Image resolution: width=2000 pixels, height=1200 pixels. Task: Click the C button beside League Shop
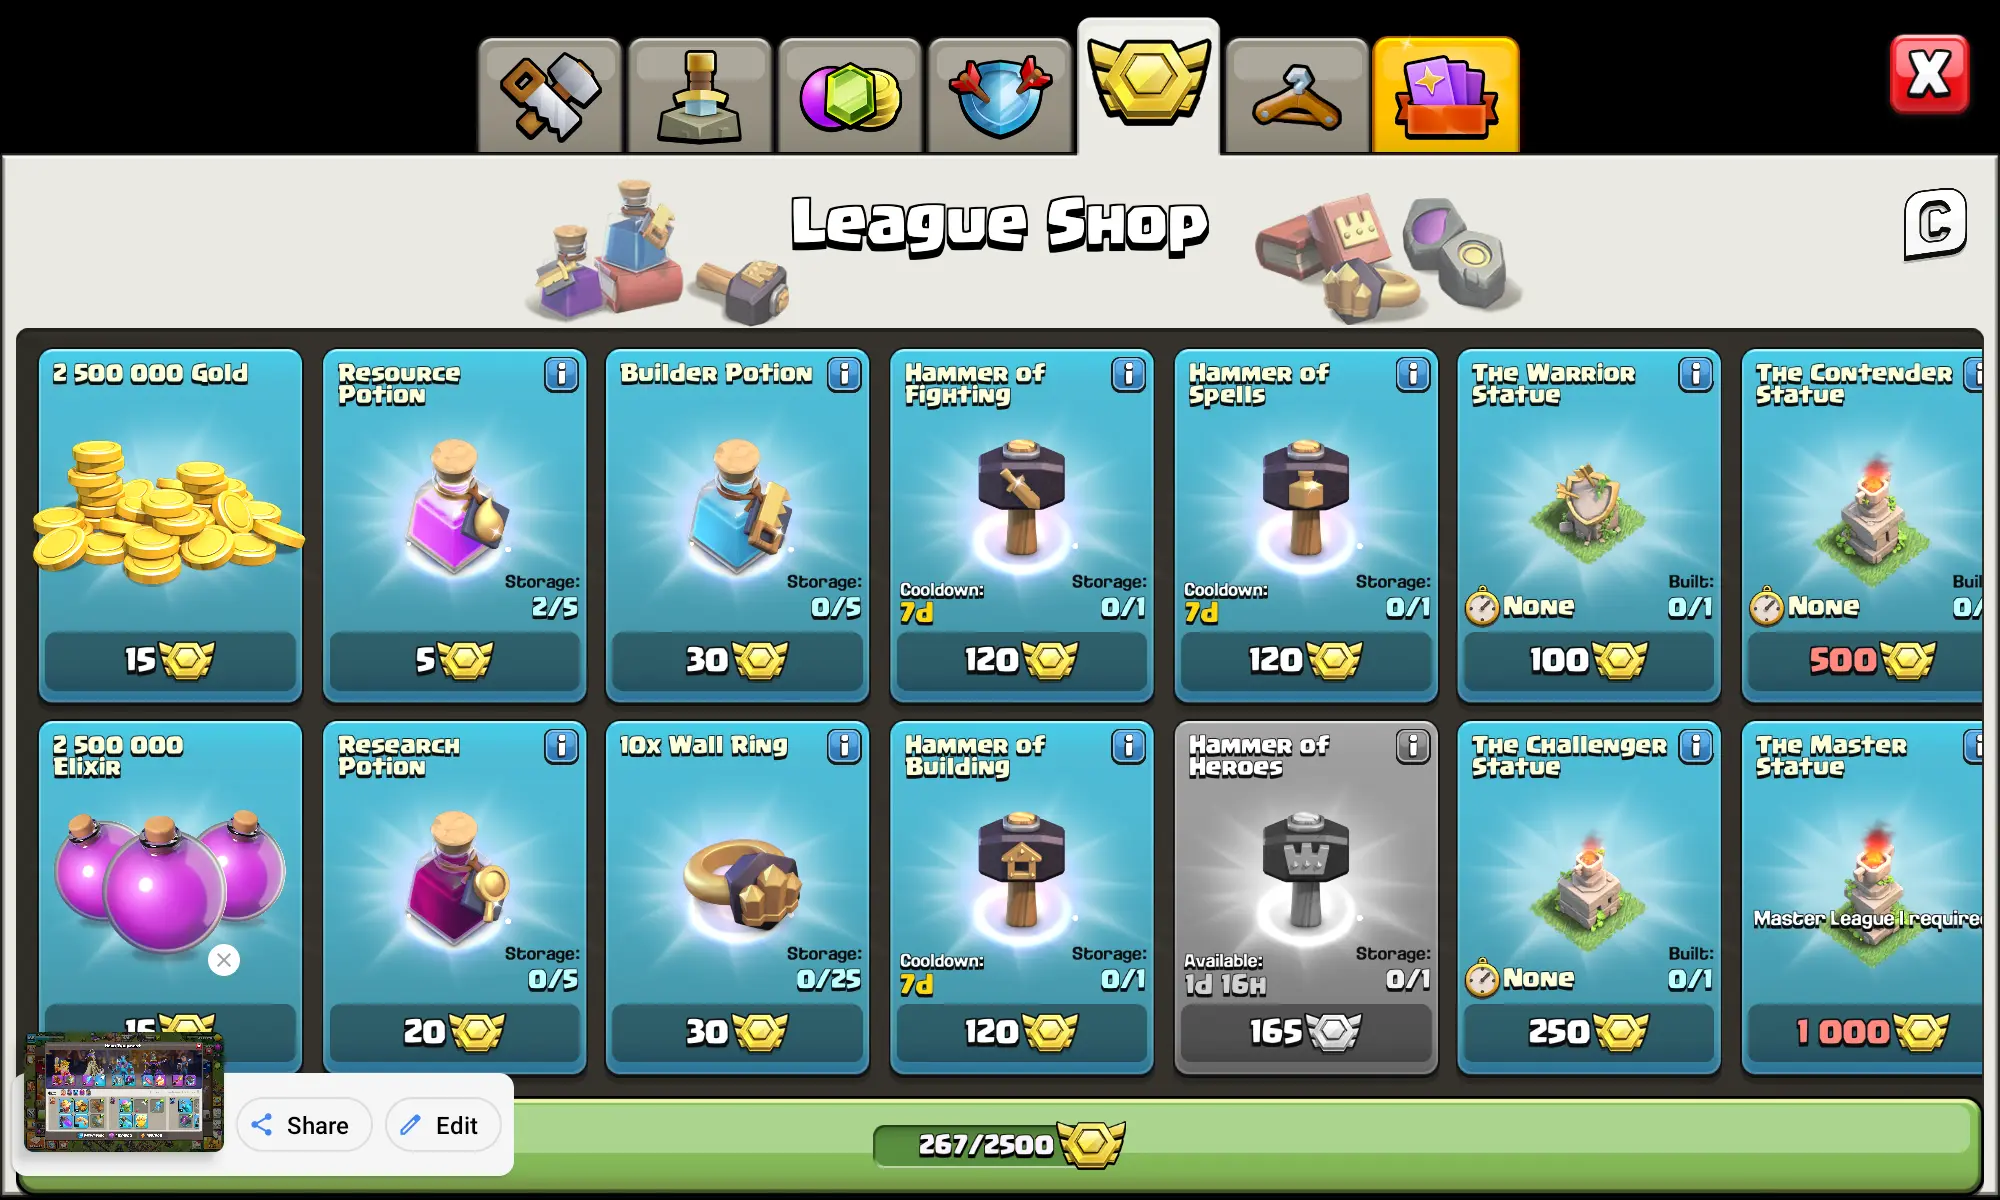(x=1935, y=223)
